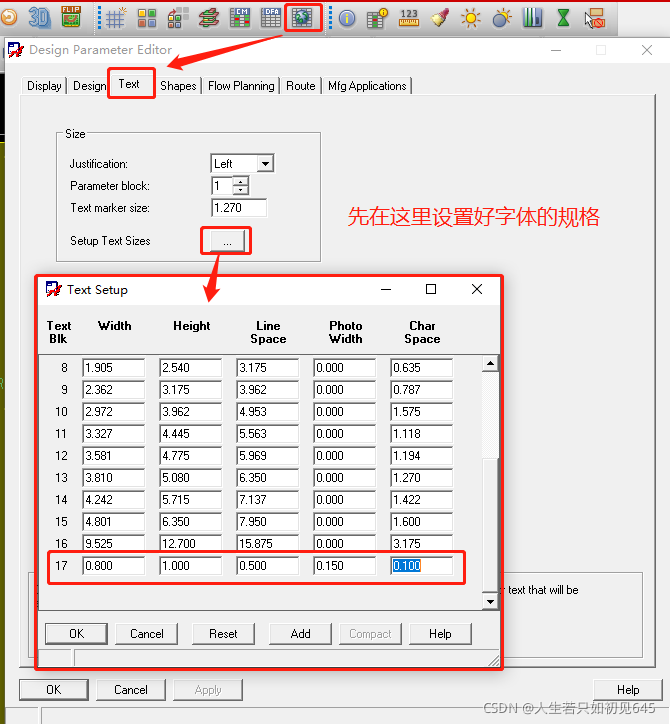Open Design Parameter Editor from toolbar icon

[x=303, y=17]
